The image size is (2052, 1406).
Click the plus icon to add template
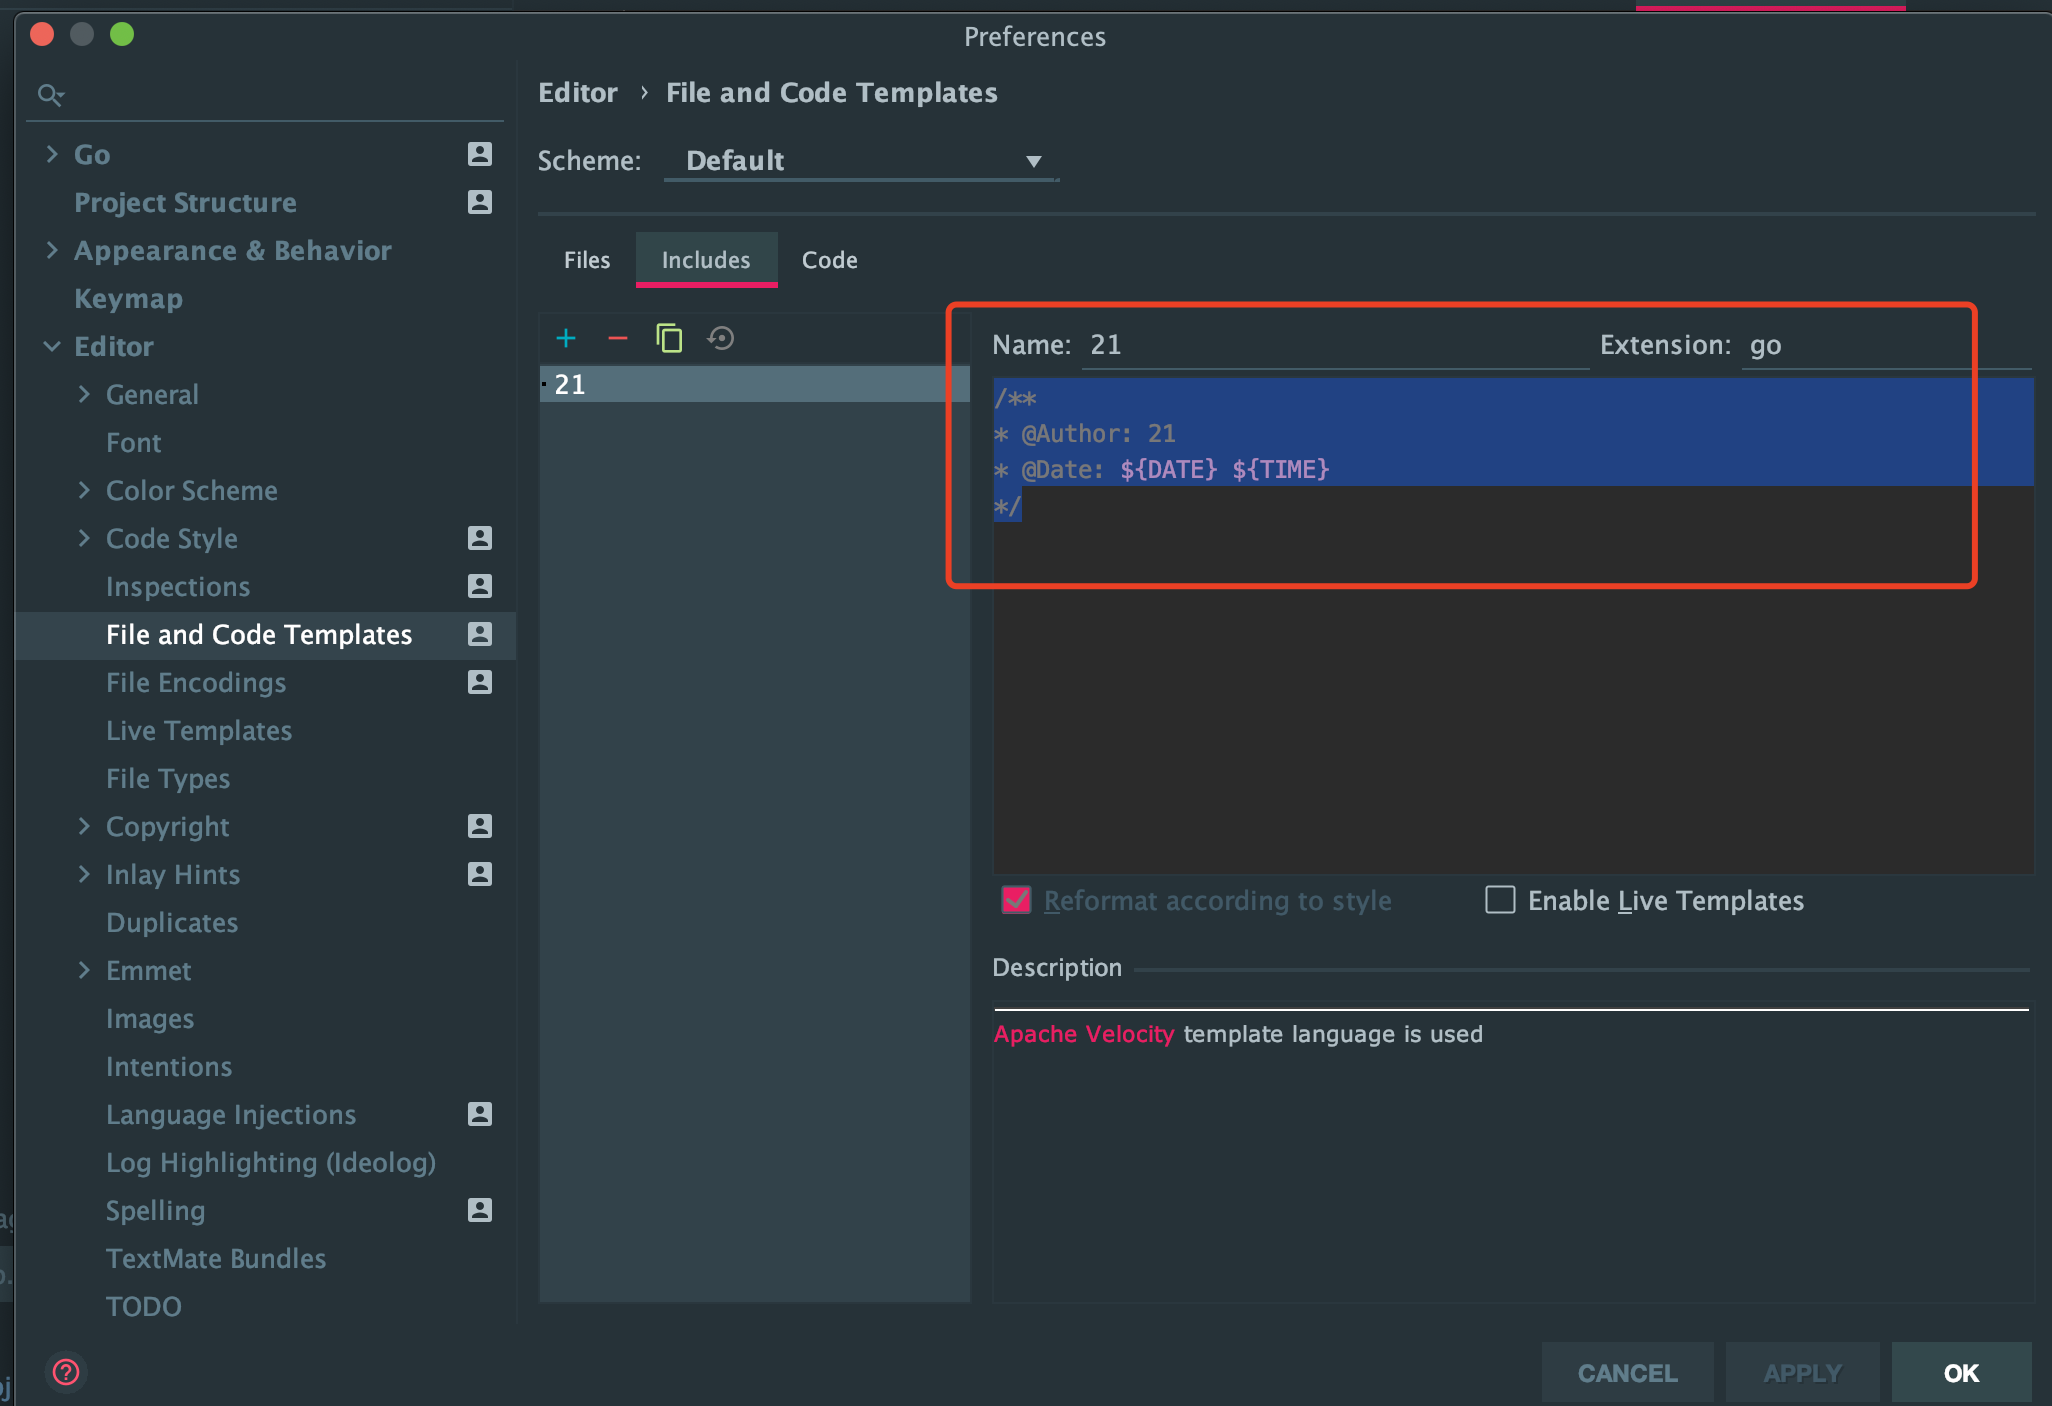[566, 339]
